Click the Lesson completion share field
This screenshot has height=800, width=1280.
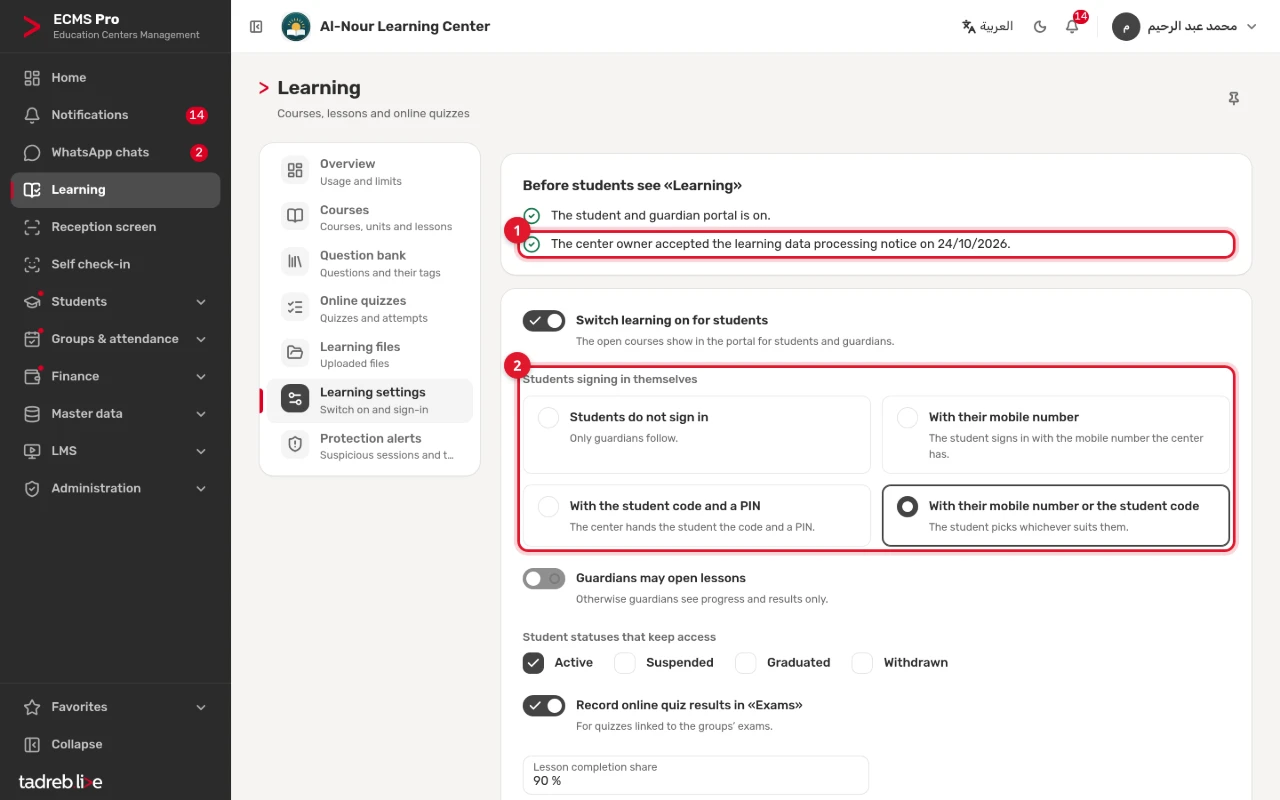[x=696, y=775]
